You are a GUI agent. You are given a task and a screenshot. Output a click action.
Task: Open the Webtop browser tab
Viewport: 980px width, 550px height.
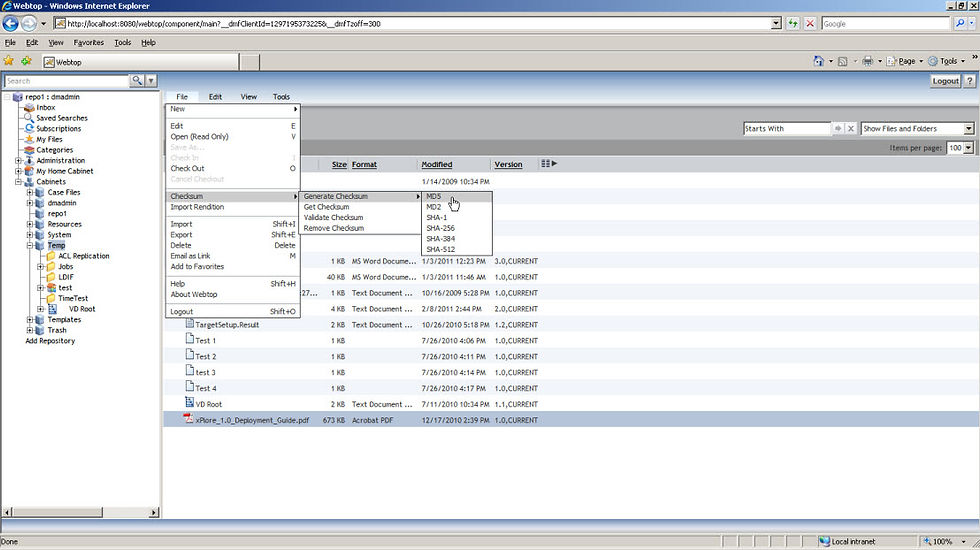tap(141, 62)
